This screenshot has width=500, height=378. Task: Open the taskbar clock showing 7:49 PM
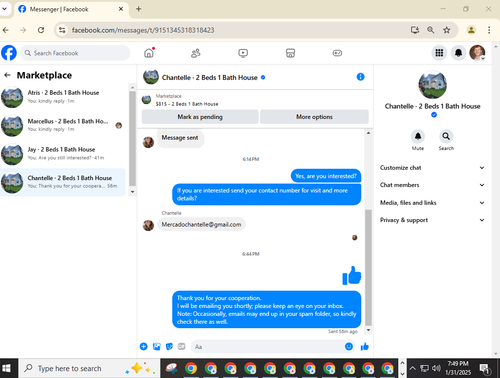[458, 368]
